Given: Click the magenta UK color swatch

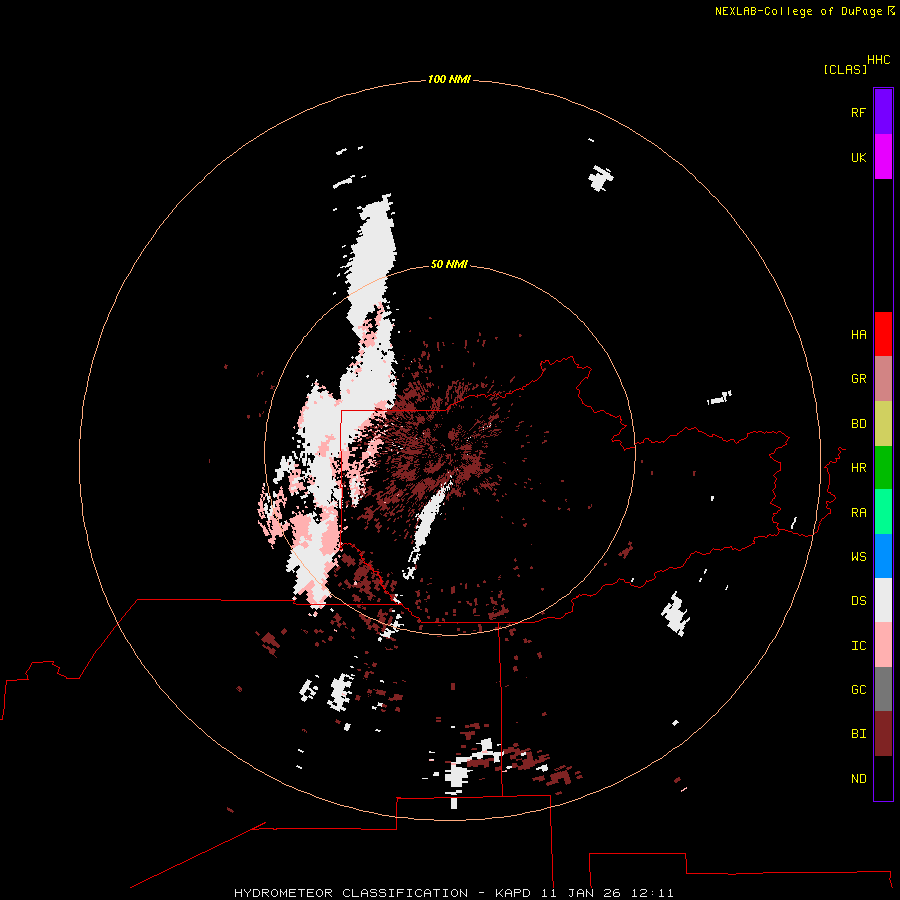Looking at the screenshot, I should click(x=883, y=157).
